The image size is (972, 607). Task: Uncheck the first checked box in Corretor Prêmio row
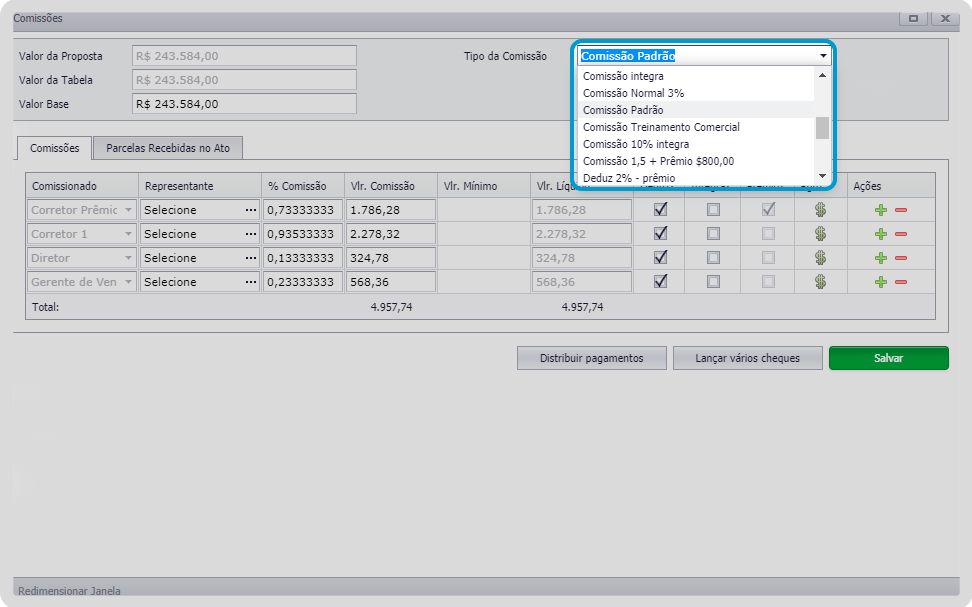[x=661, y=210]
